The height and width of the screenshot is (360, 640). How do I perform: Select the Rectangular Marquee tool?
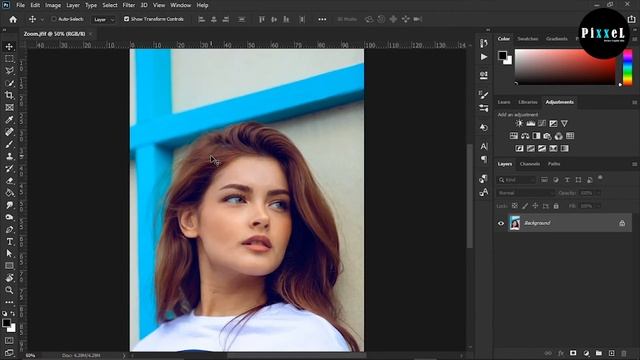tap(9, 59)
